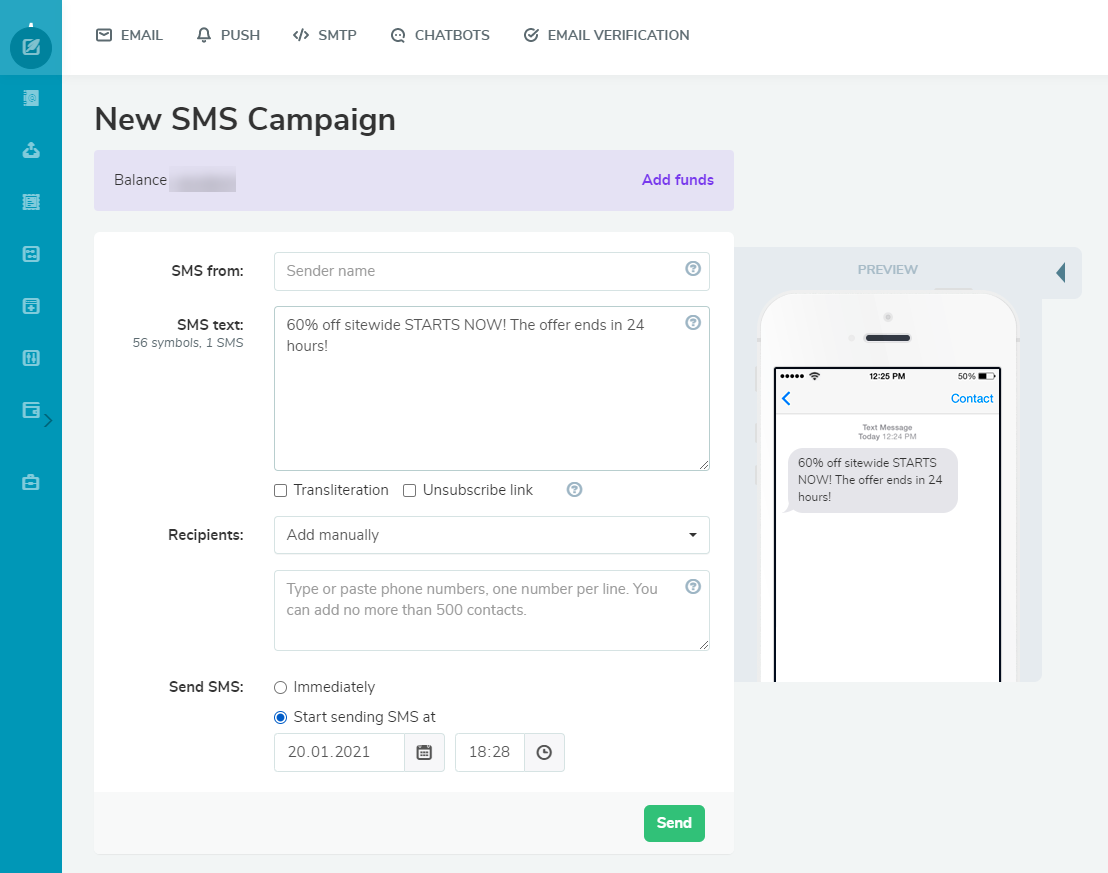Screen dimensions: 1108x873
Task: Click the help icon in the recipients textarea
Action: tap(693, 586)
